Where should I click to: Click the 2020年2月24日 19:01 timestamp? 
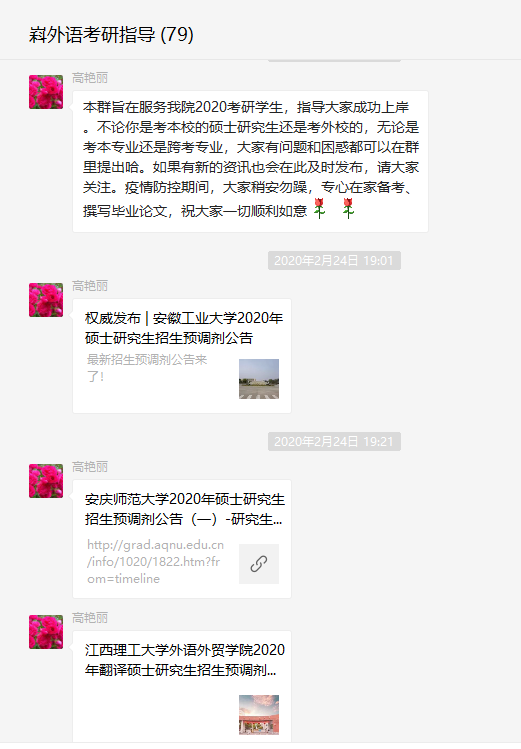coord(334,260)
